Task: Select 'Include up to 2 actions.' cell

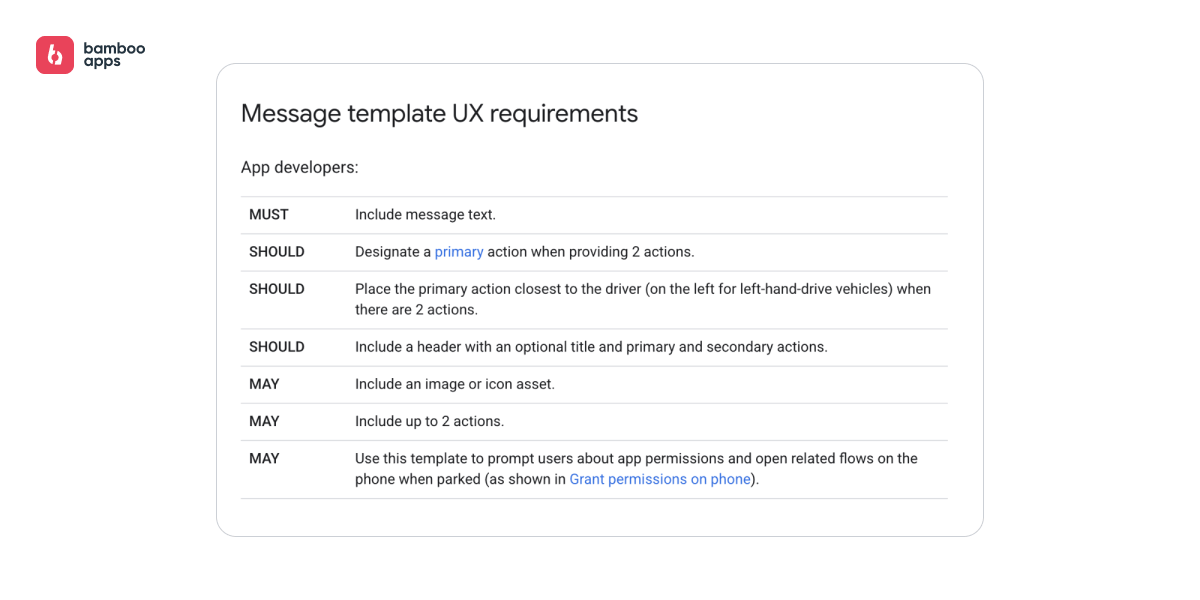Action: click(430, 421)
